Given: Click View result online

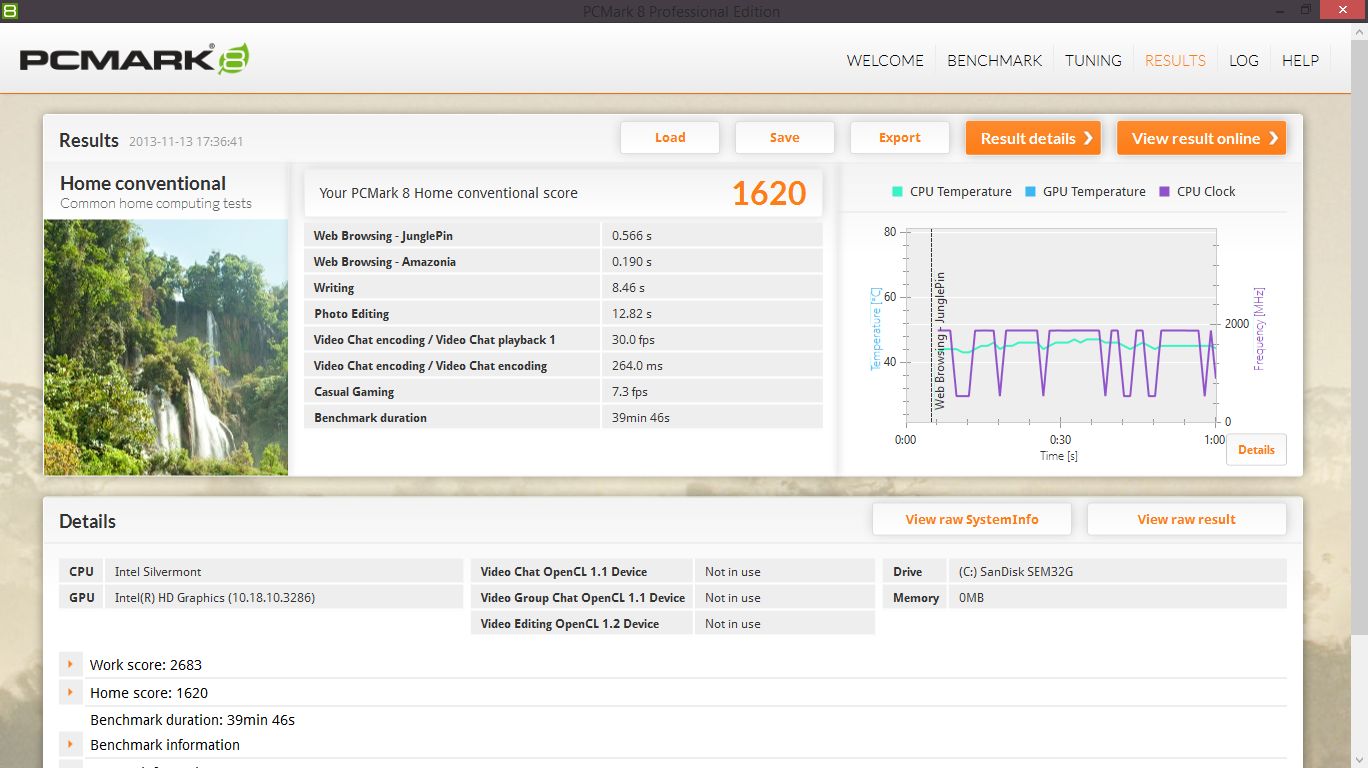Looking at the screenshot, I should [1202, 138].
